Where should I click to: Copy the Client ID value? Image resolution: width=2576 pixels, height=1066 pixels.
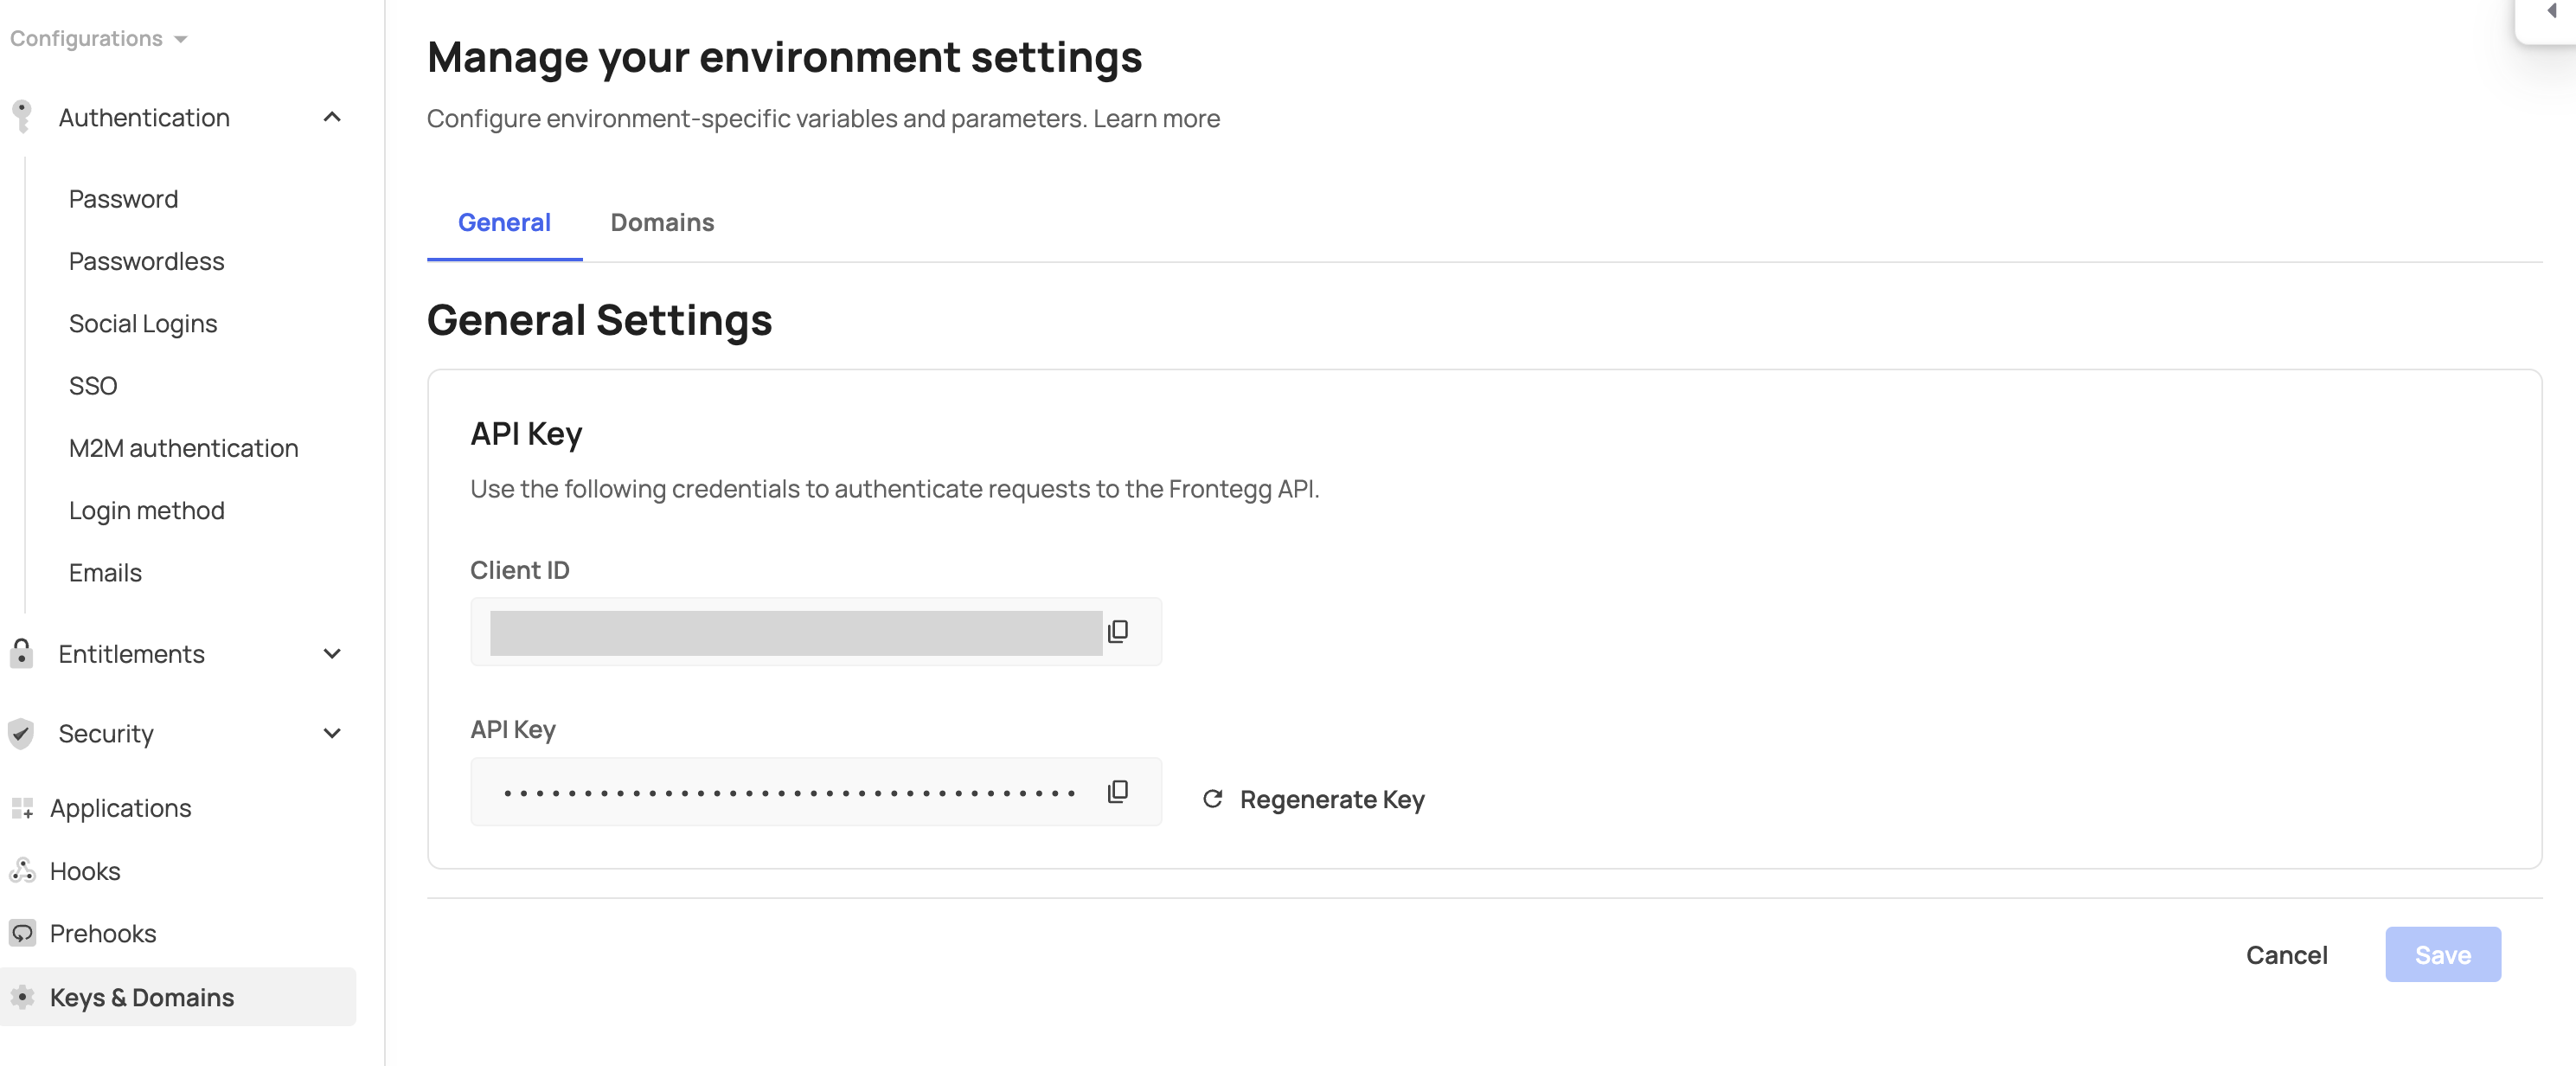point(1117,631)
